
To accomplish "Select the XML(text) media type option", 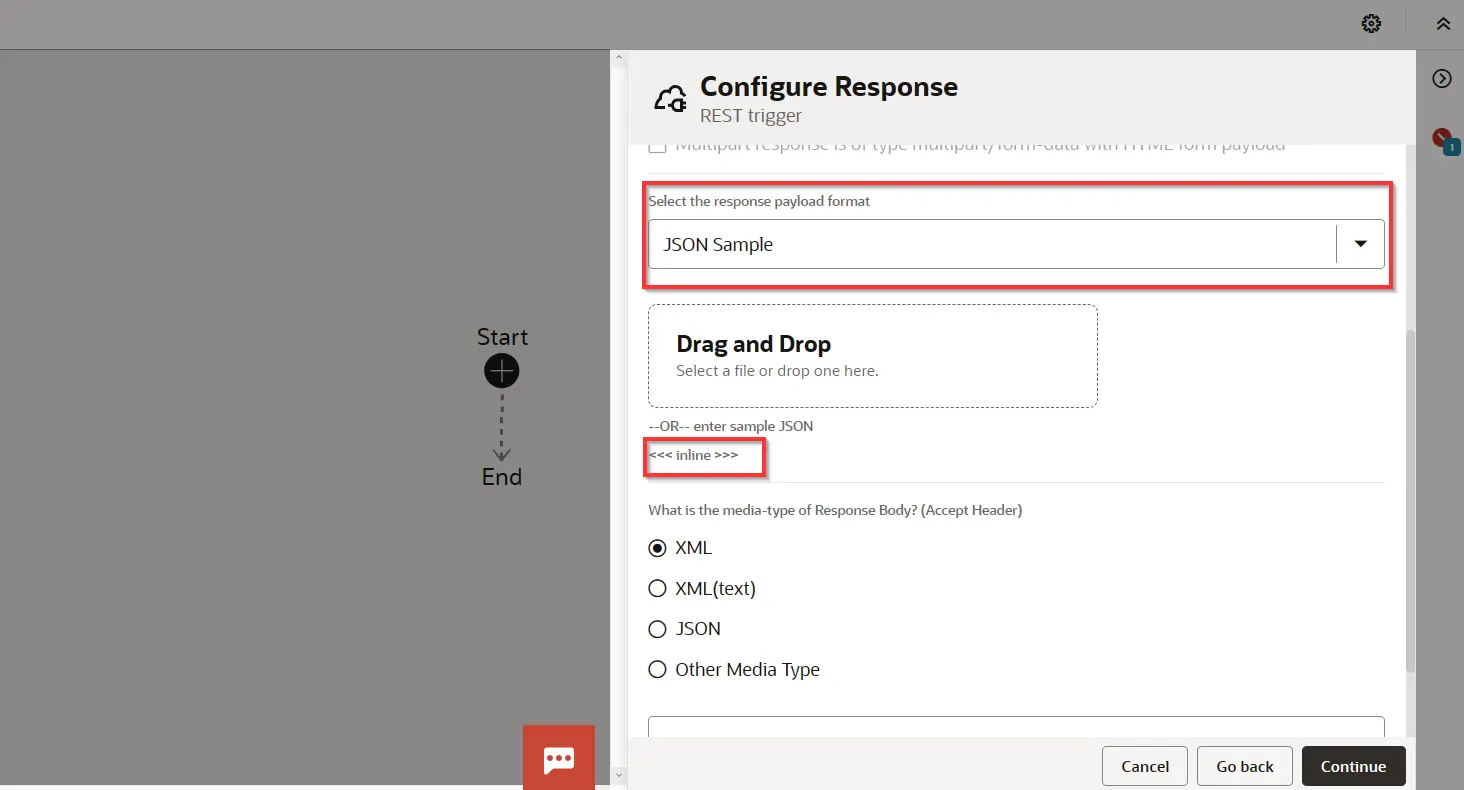I will pos(657,589).
